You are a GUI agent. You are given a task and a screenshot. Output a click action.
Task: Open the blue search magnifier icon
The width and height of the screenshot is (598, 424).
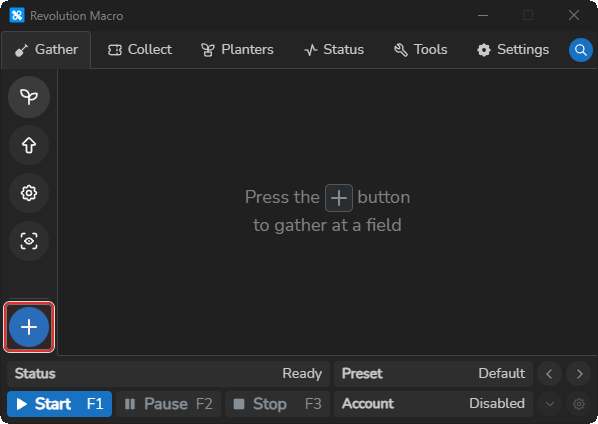pyautogui.click(x=580, y=50)
